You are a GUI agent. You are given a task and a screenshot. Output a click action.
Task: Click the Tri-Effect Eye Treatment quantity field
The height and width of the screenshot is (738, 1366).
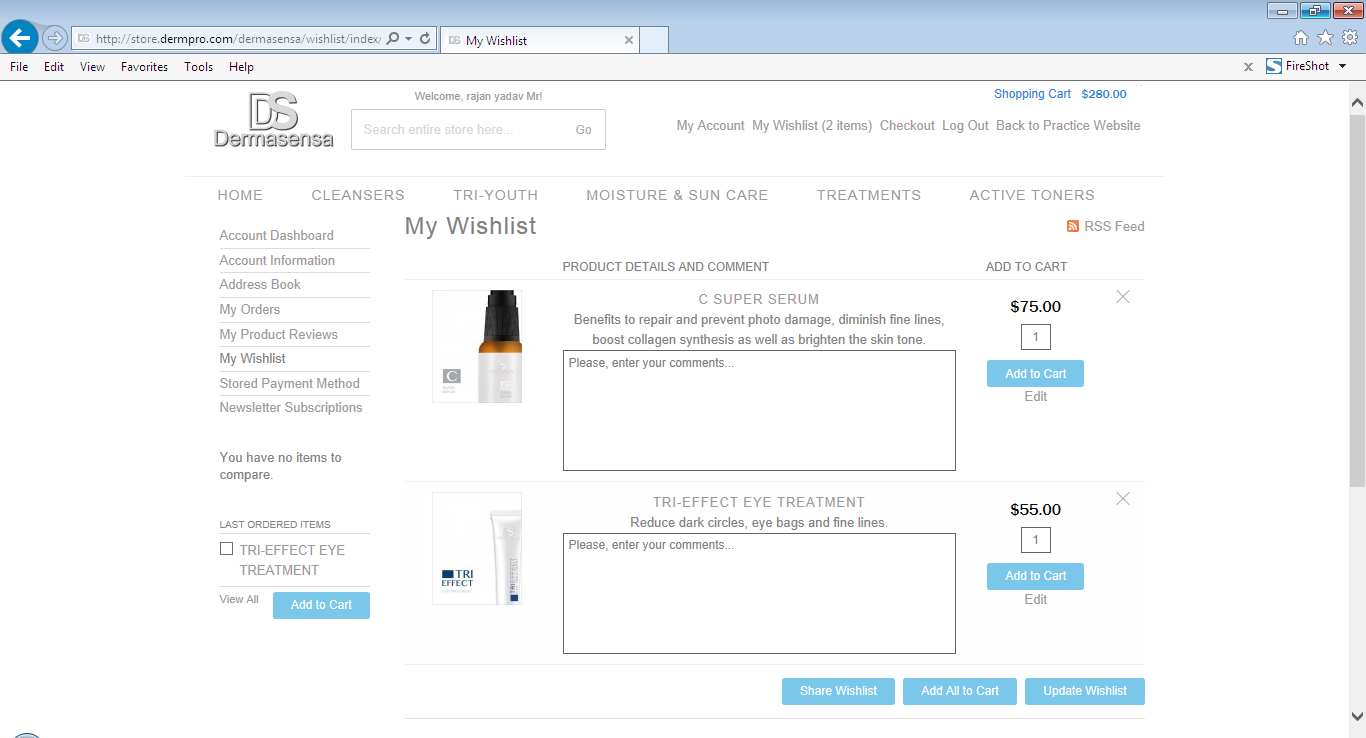click(1035, 540)
